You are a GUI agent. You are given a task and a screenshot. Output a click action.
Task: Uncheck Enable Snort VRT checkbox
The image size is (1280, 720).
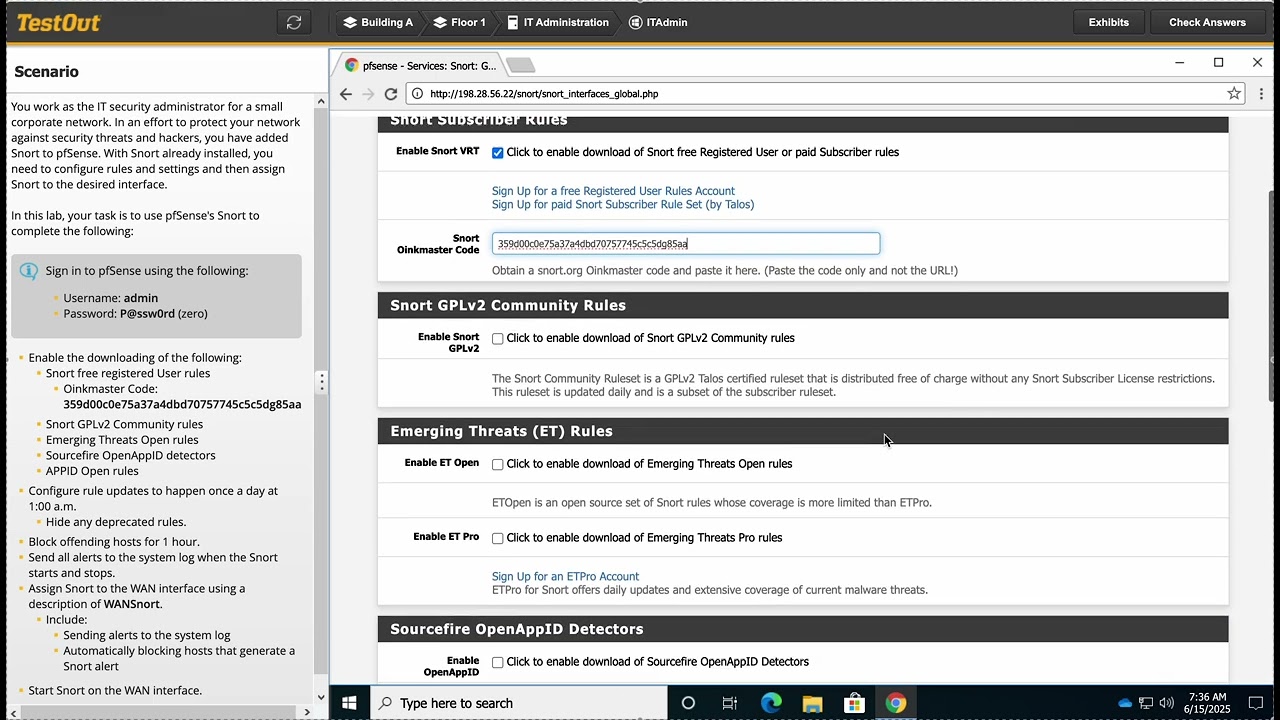[497, 153]
